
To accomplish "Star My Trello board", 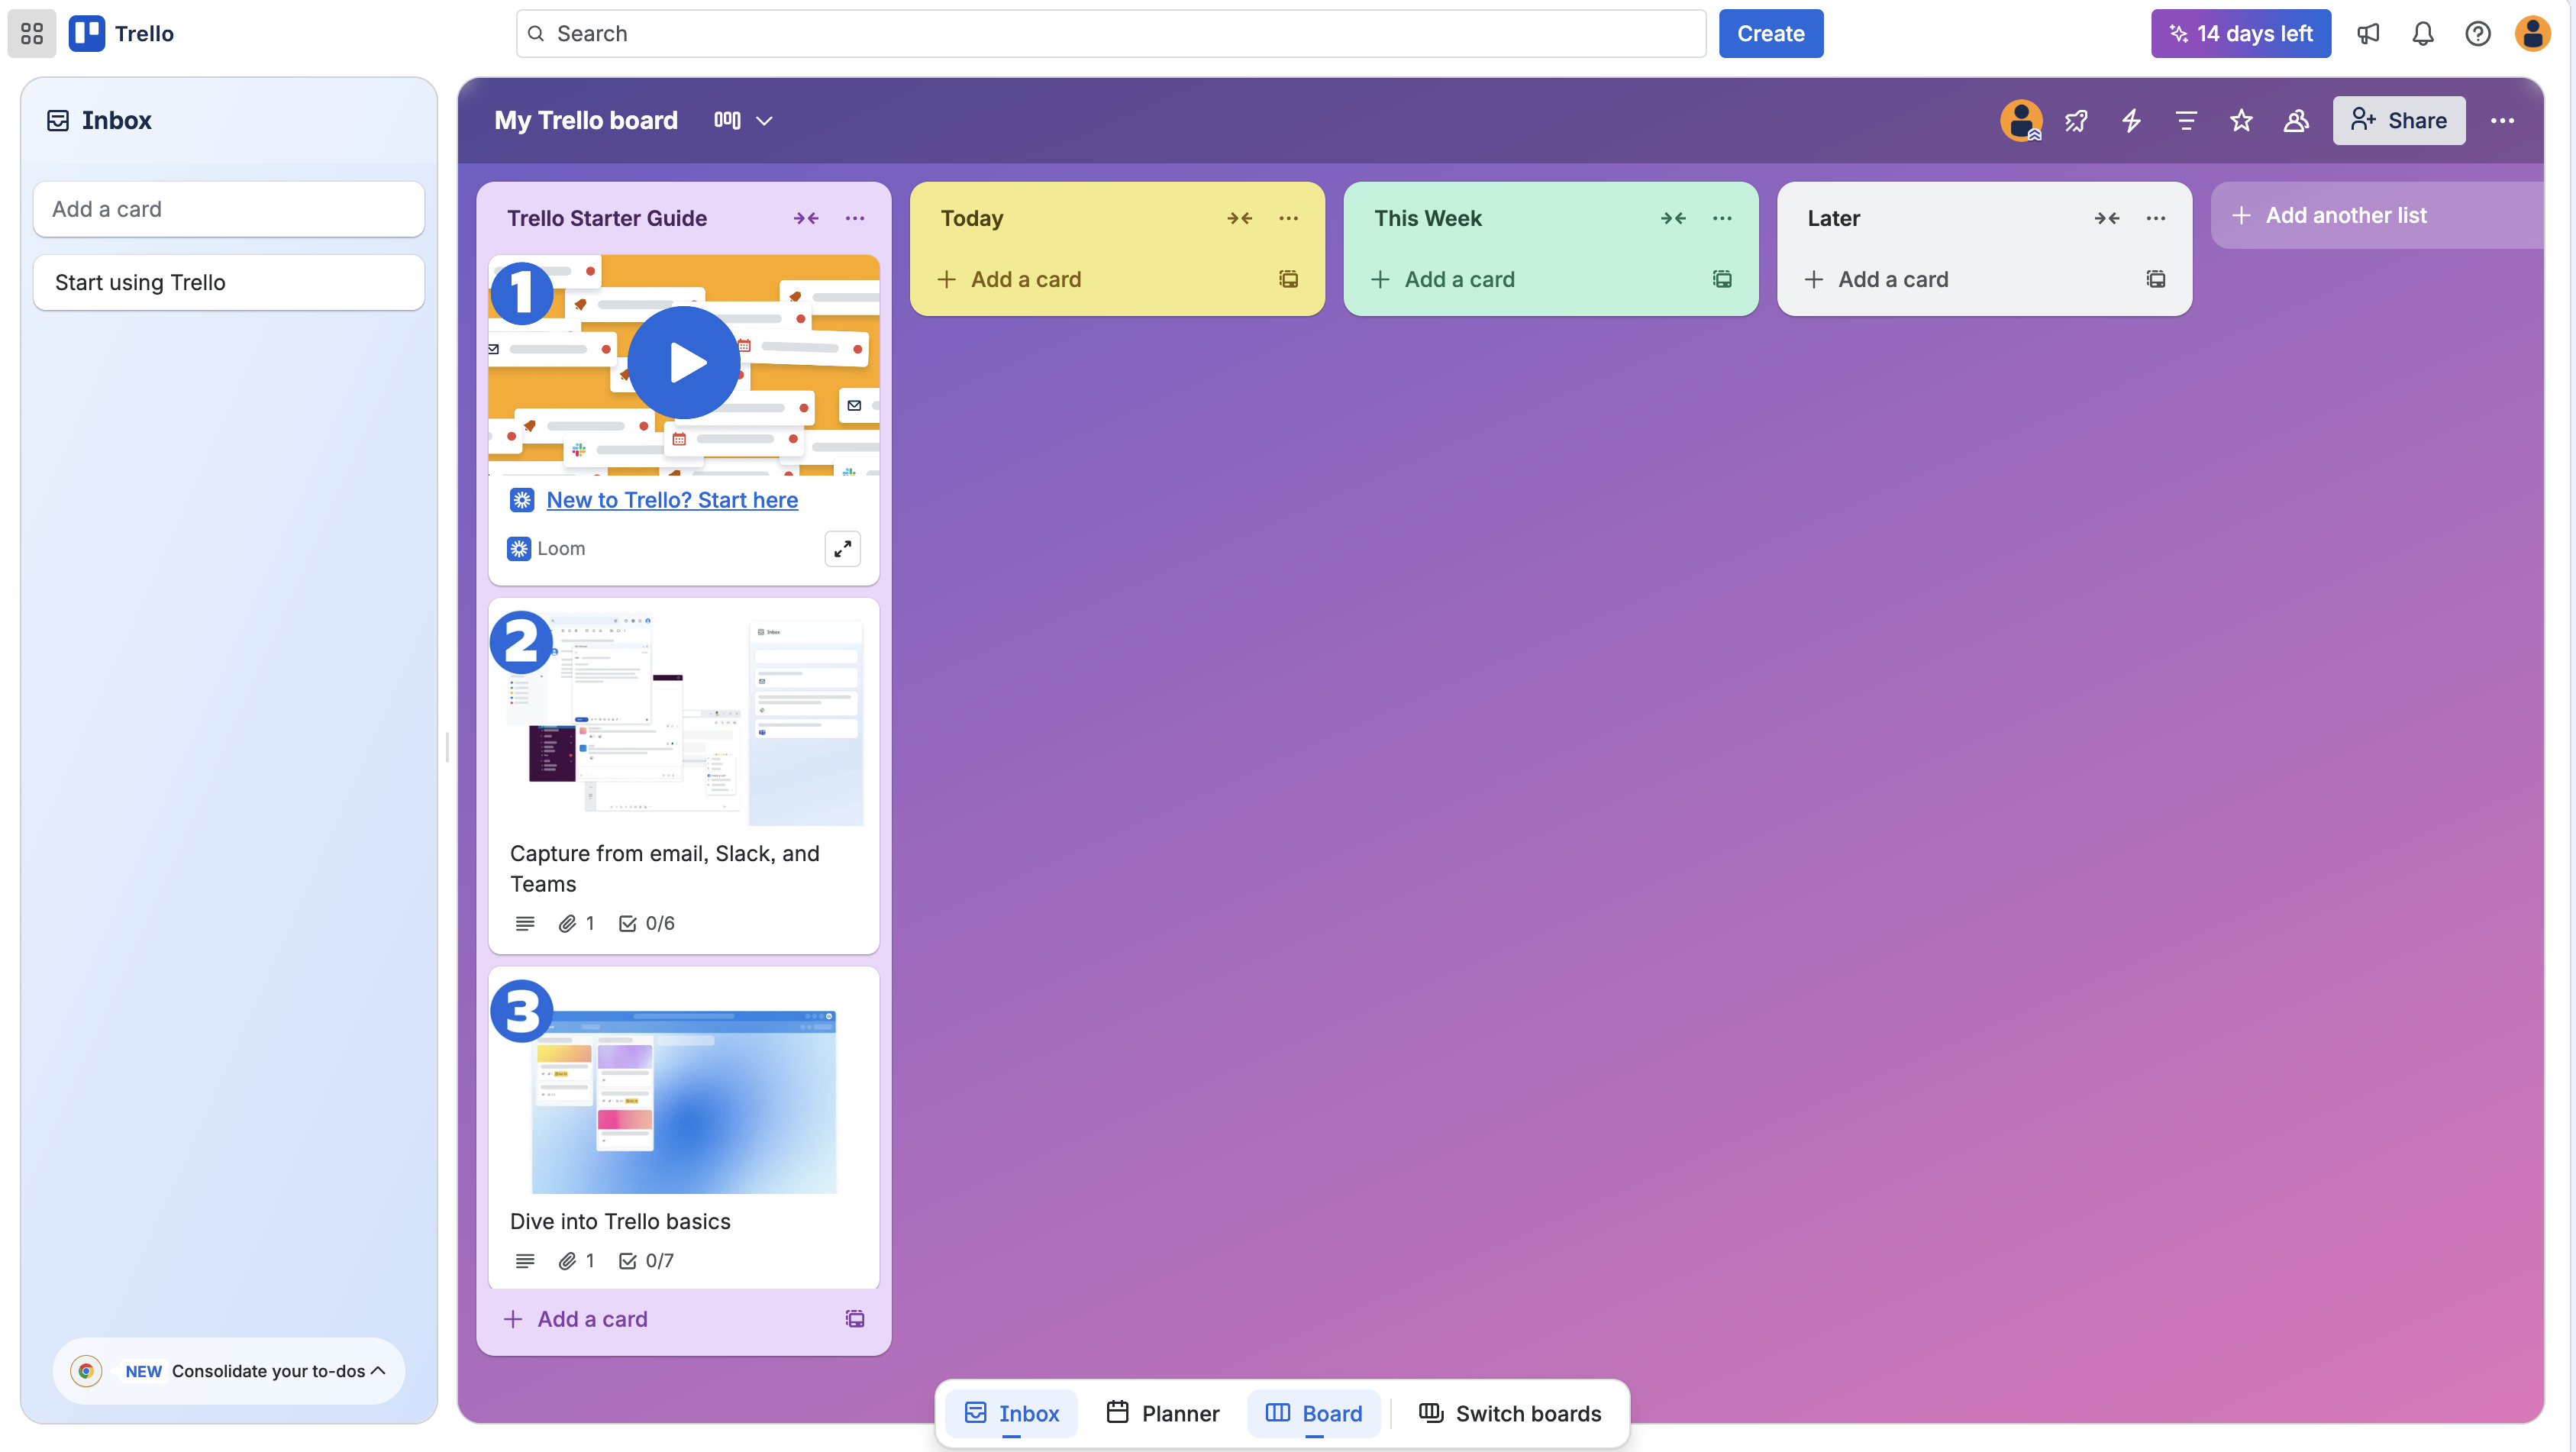I will [x=2241, y=120].
